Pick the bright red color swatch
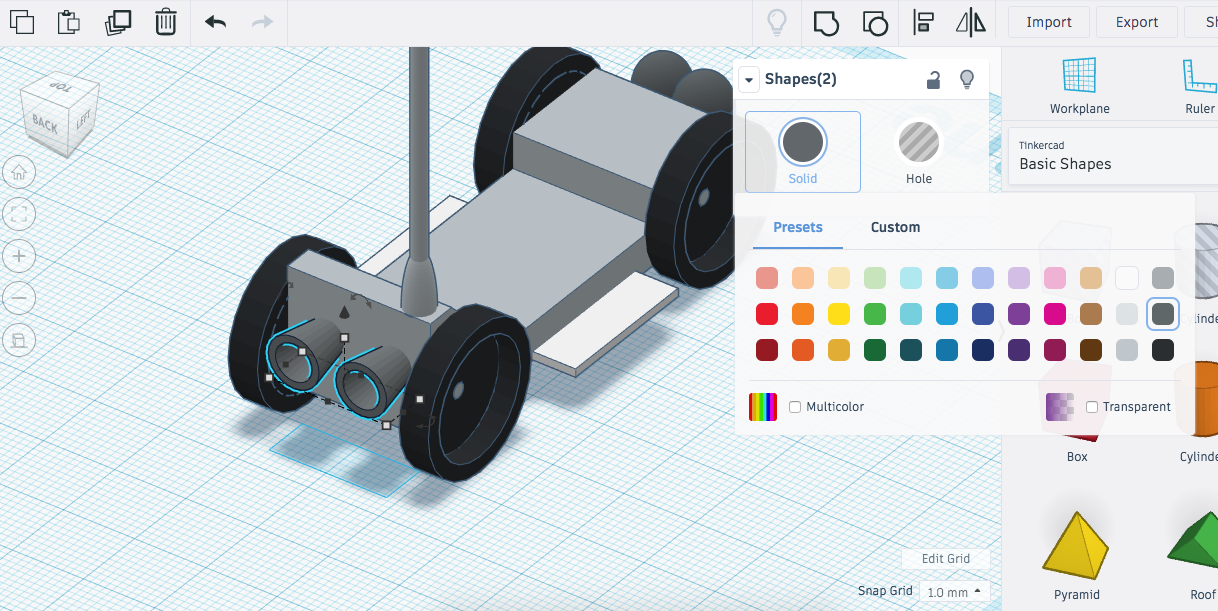 [x=767, y=314]
